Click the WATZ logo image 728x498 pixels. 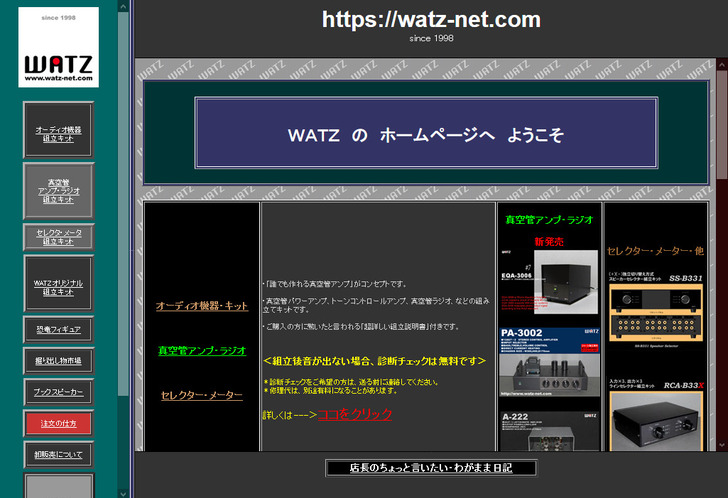click(x=58, y=47)
